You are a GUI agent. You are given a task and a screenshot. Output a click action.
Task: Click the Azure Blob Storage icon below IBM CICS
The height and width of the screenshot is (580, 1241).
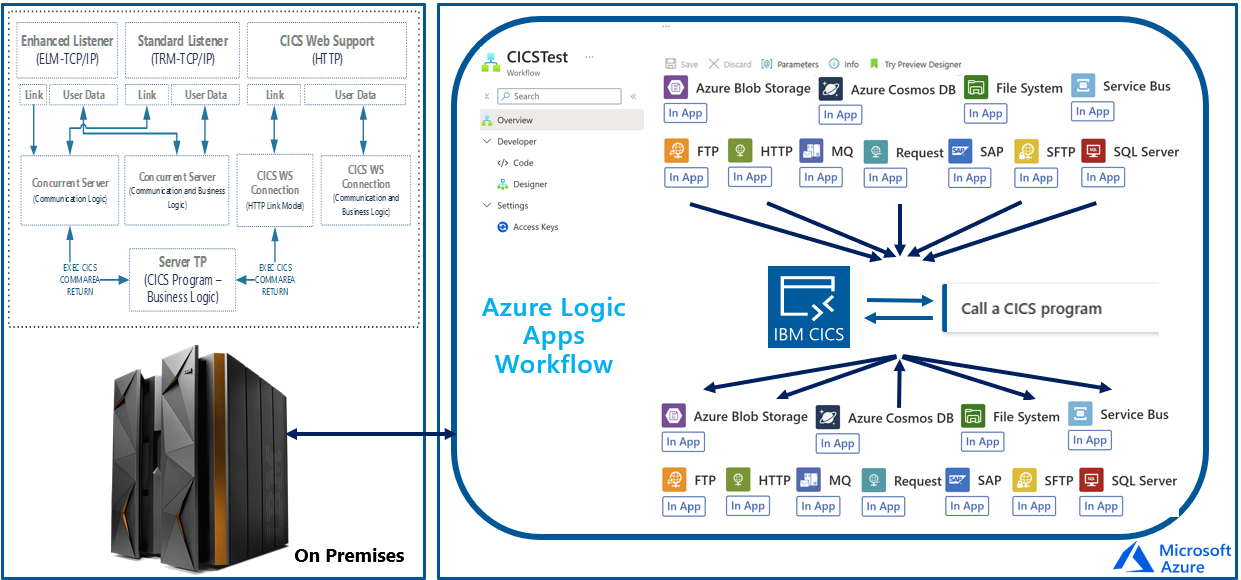pos(673,416)
